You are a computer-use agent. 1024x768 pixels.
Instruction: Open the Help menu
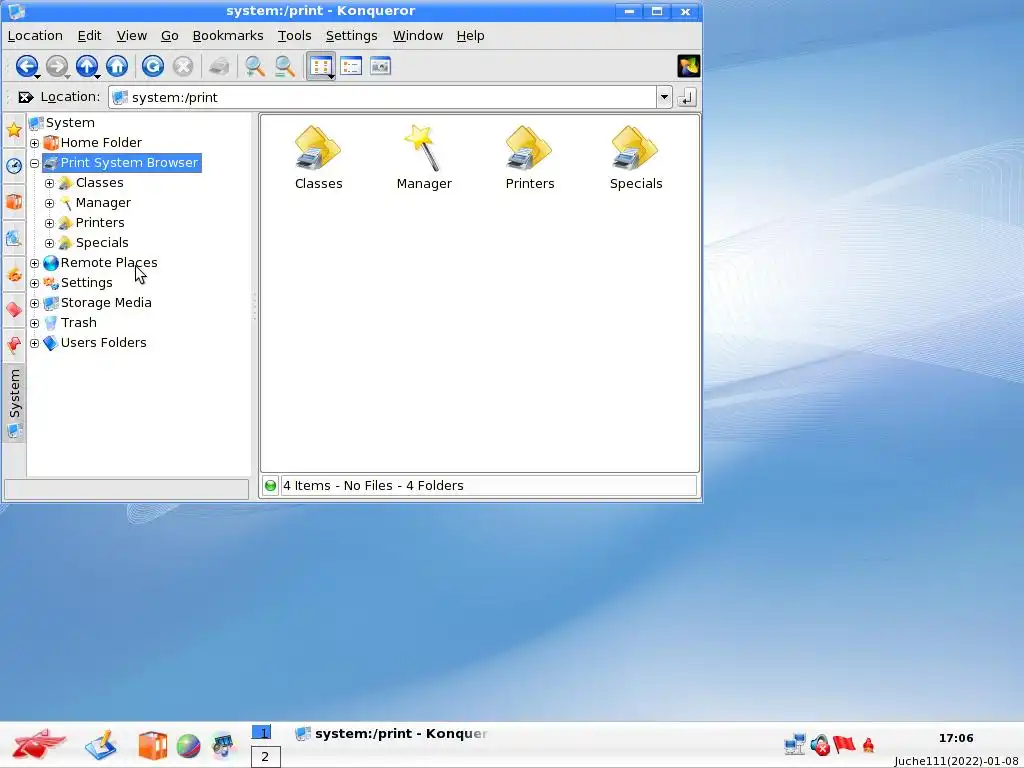470,36
